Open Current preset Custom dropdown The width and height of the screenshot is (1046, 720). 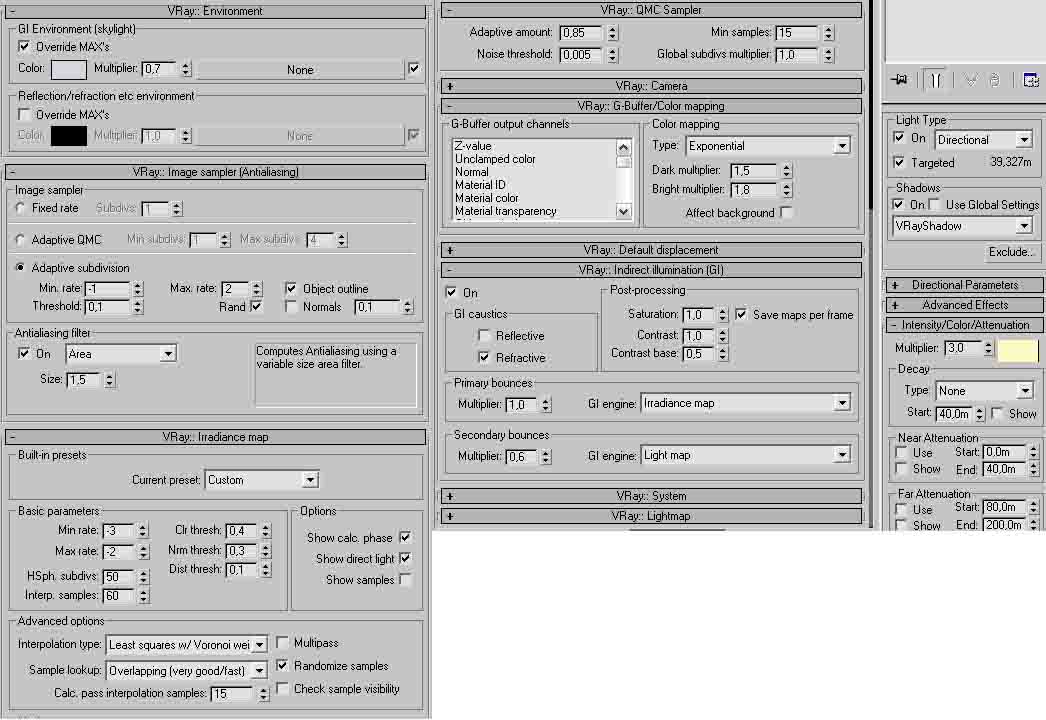262,480
